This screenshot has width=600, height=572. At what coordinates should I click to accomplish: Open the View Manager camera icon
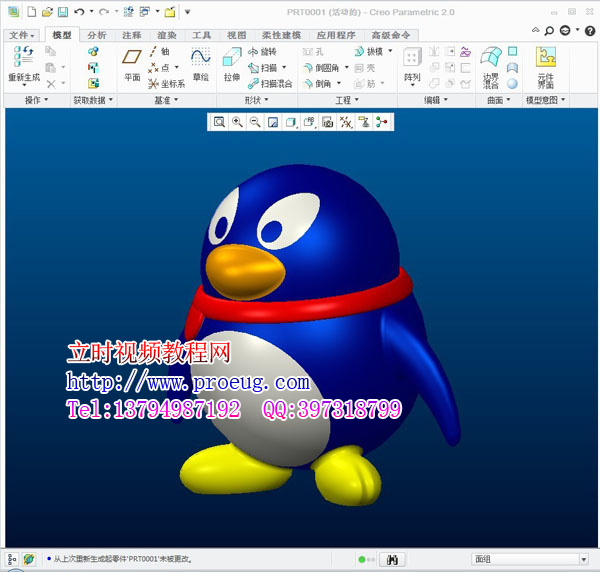tap(328, 122)
